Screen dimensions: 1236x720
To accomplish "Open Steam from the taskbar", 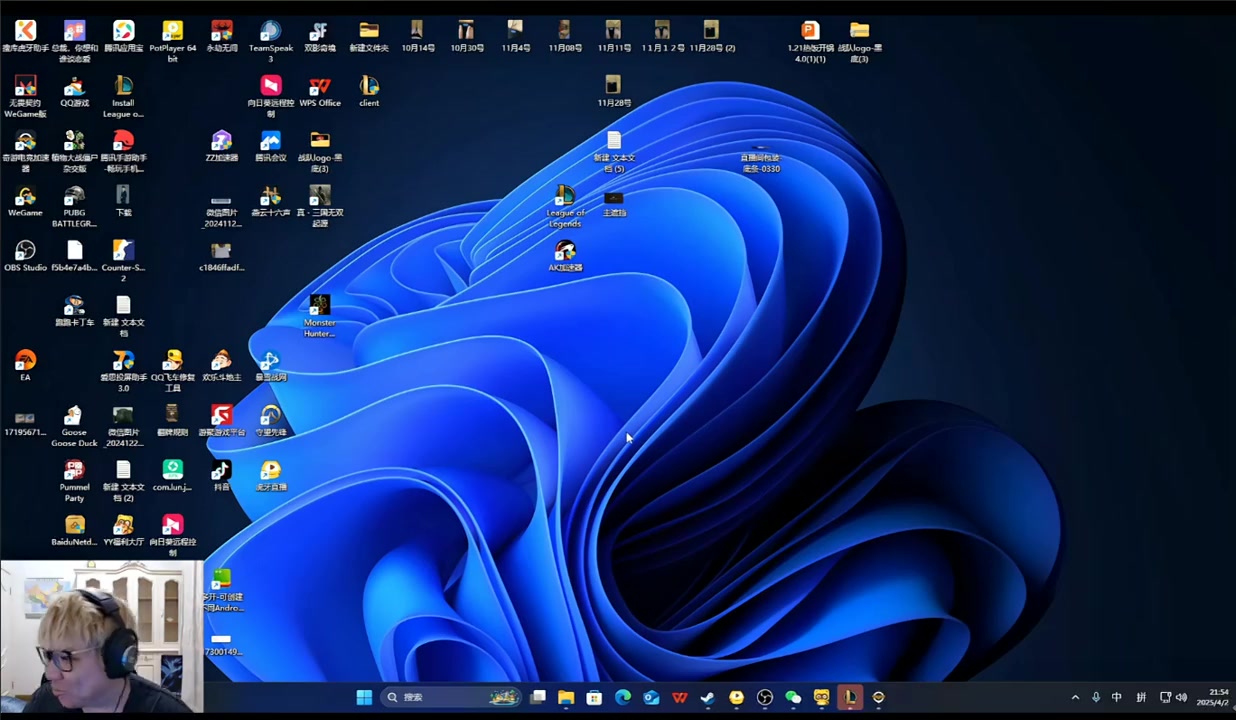I will (x=708, y=697).
